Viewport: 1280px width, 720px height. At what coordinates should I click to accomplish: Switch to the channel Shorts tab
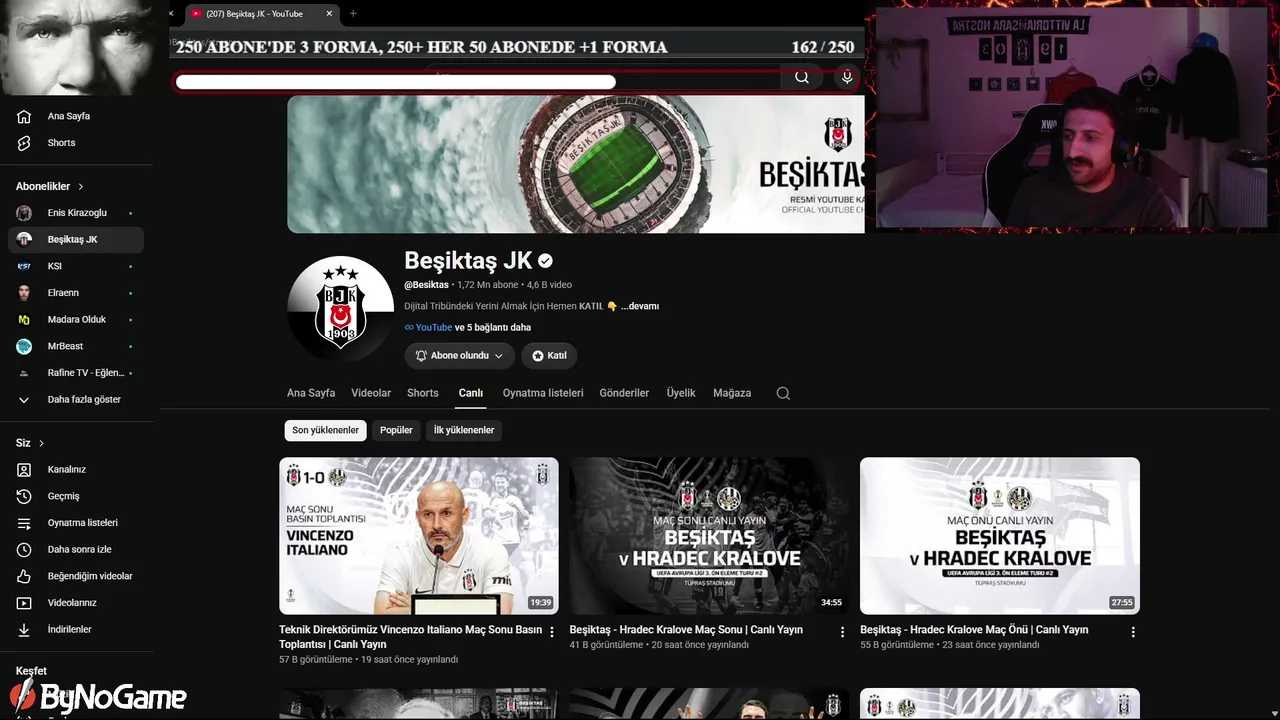click(x=423, y=393)
